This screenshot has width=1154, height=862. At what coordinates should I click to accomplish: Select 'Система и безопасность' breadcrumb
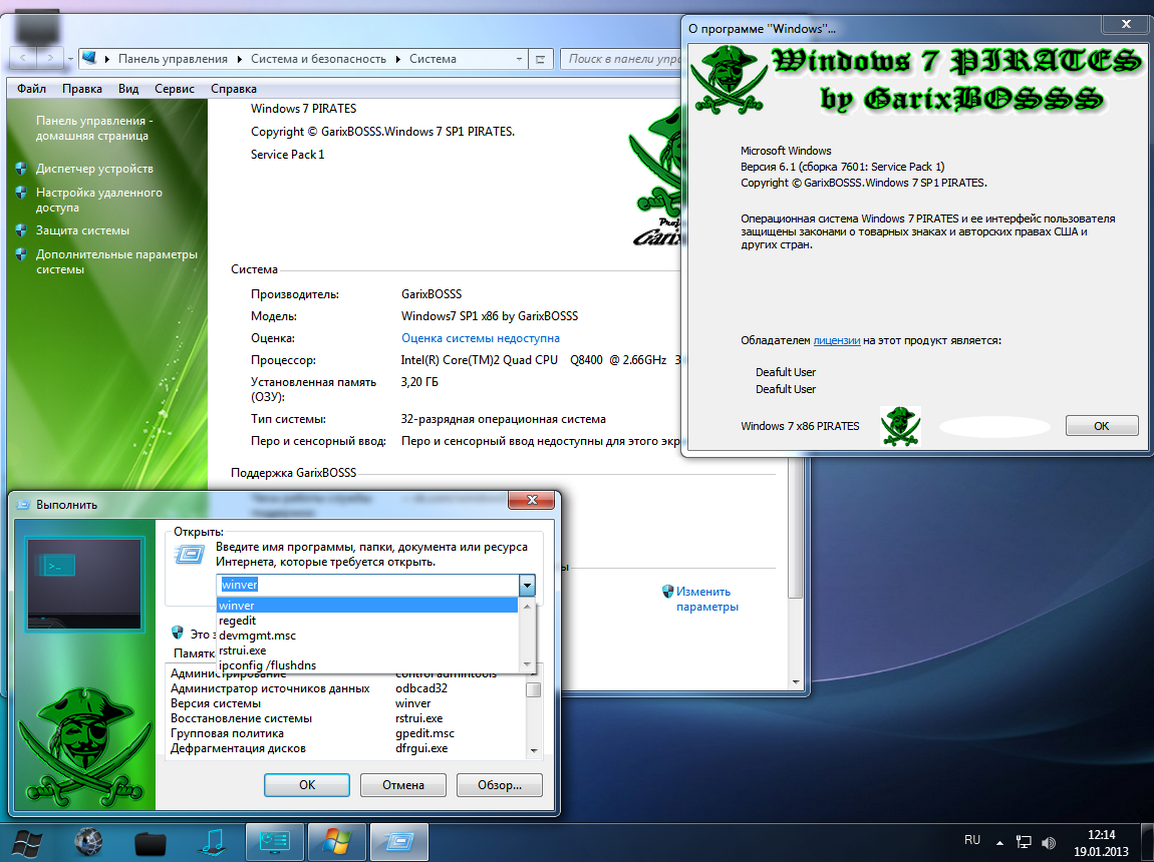tap(318, 59)
